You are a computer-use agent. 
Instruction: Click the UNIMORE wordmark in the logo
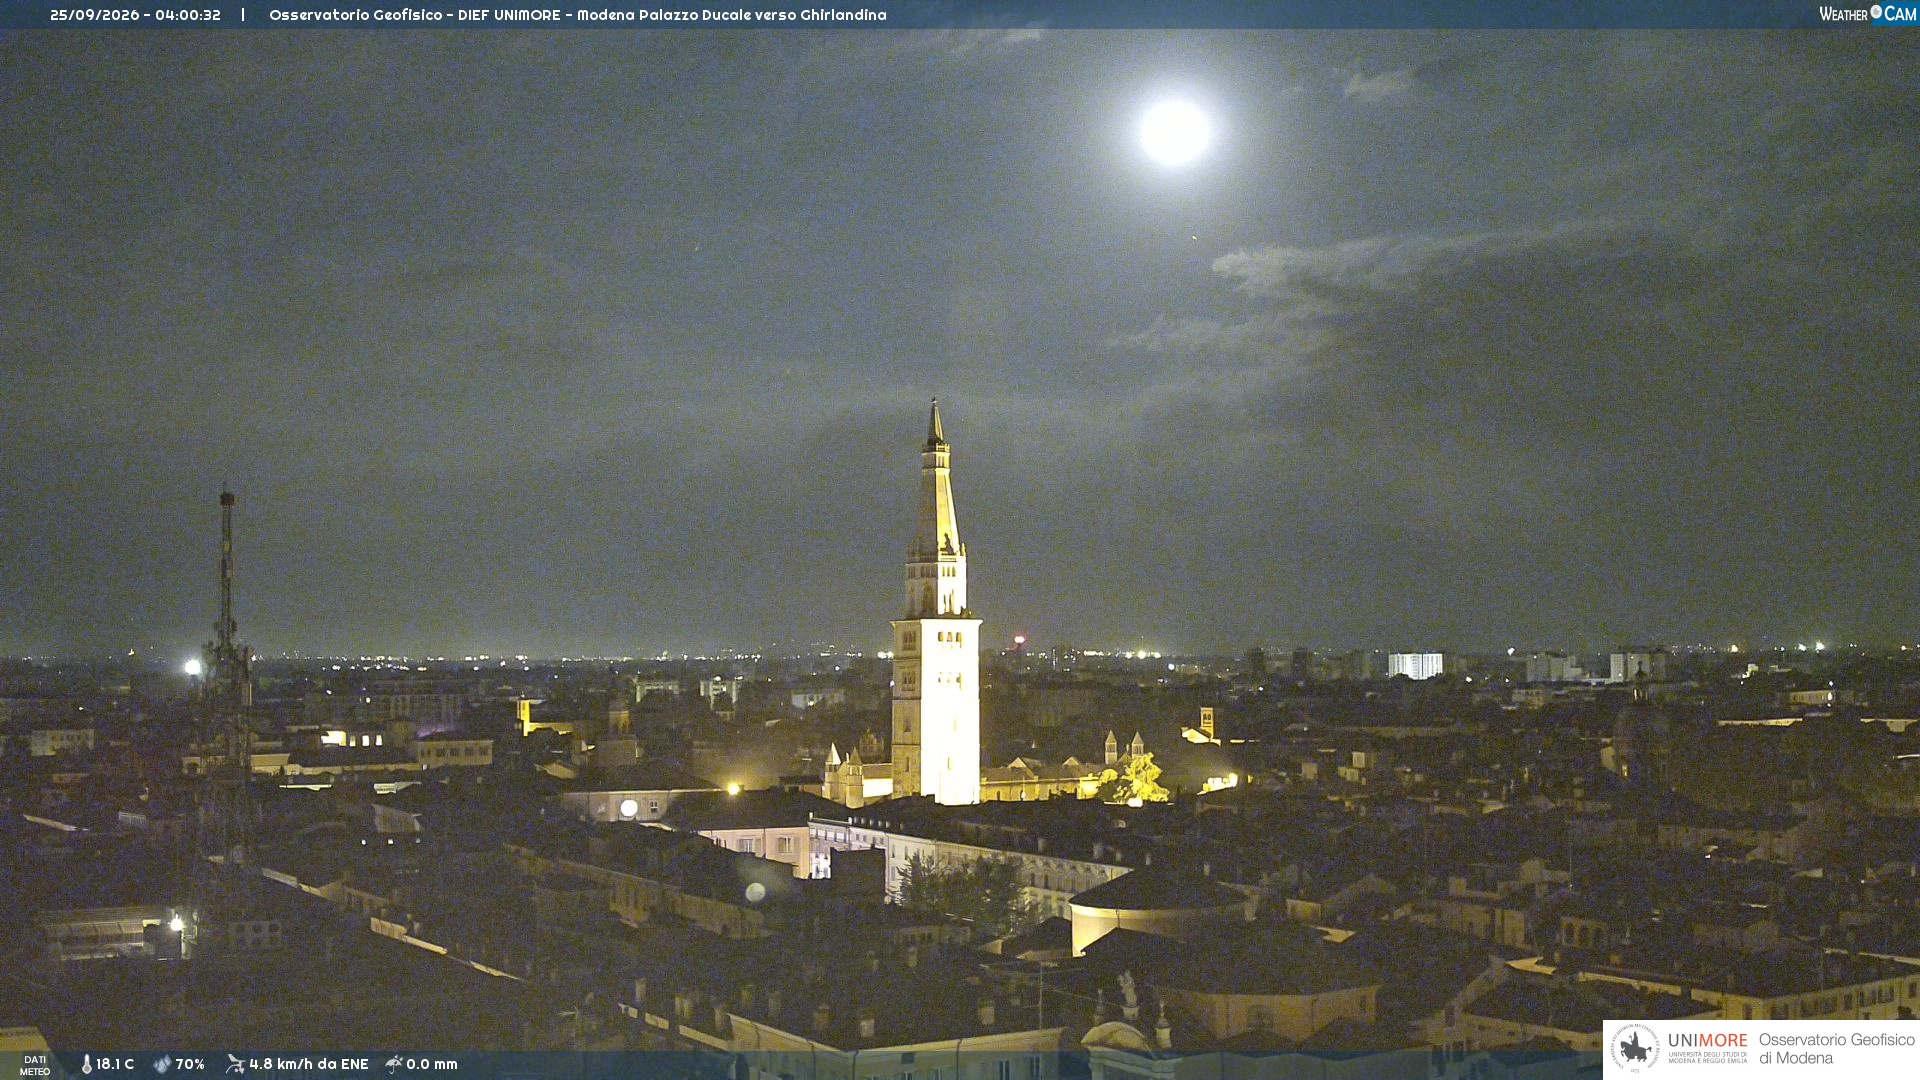1708,1041
